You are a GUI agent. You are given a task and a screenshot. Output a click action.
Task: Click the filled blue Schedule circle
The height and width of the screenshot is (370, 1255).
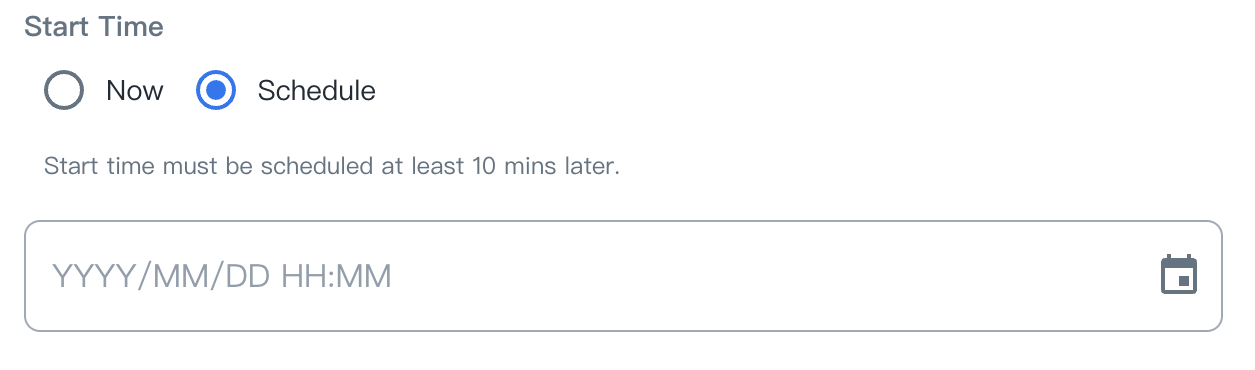[215, 91]
